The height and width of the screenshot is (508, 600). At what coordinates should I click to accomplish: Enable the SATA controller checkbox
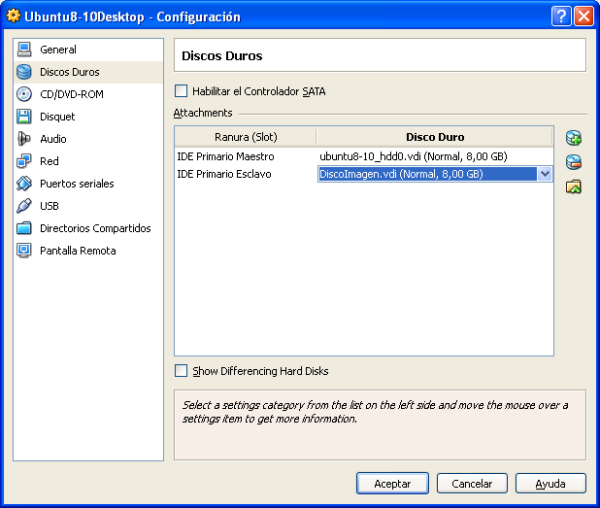coord(181,91)
